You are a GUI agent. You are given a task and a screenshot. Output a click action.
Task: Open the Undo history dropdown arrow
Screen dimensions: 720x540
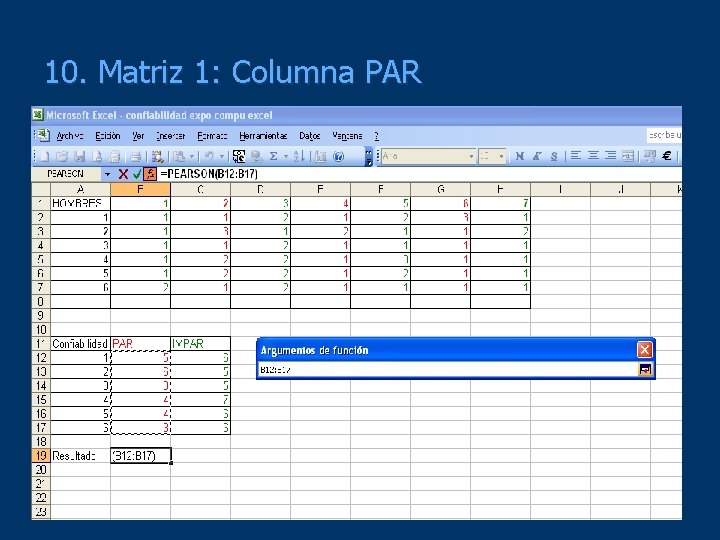[x=221, y=157]
